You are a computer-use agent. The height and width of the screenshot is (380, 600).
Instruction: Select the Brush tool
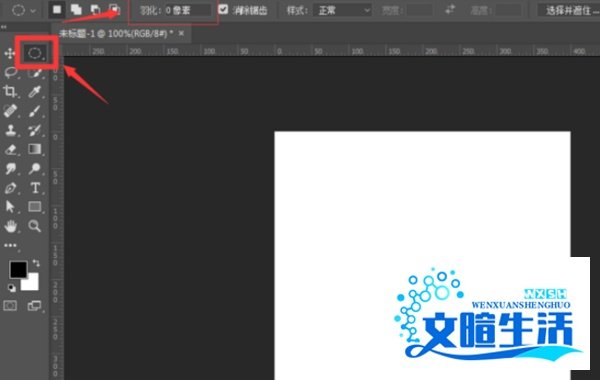(x=35, y=111)
